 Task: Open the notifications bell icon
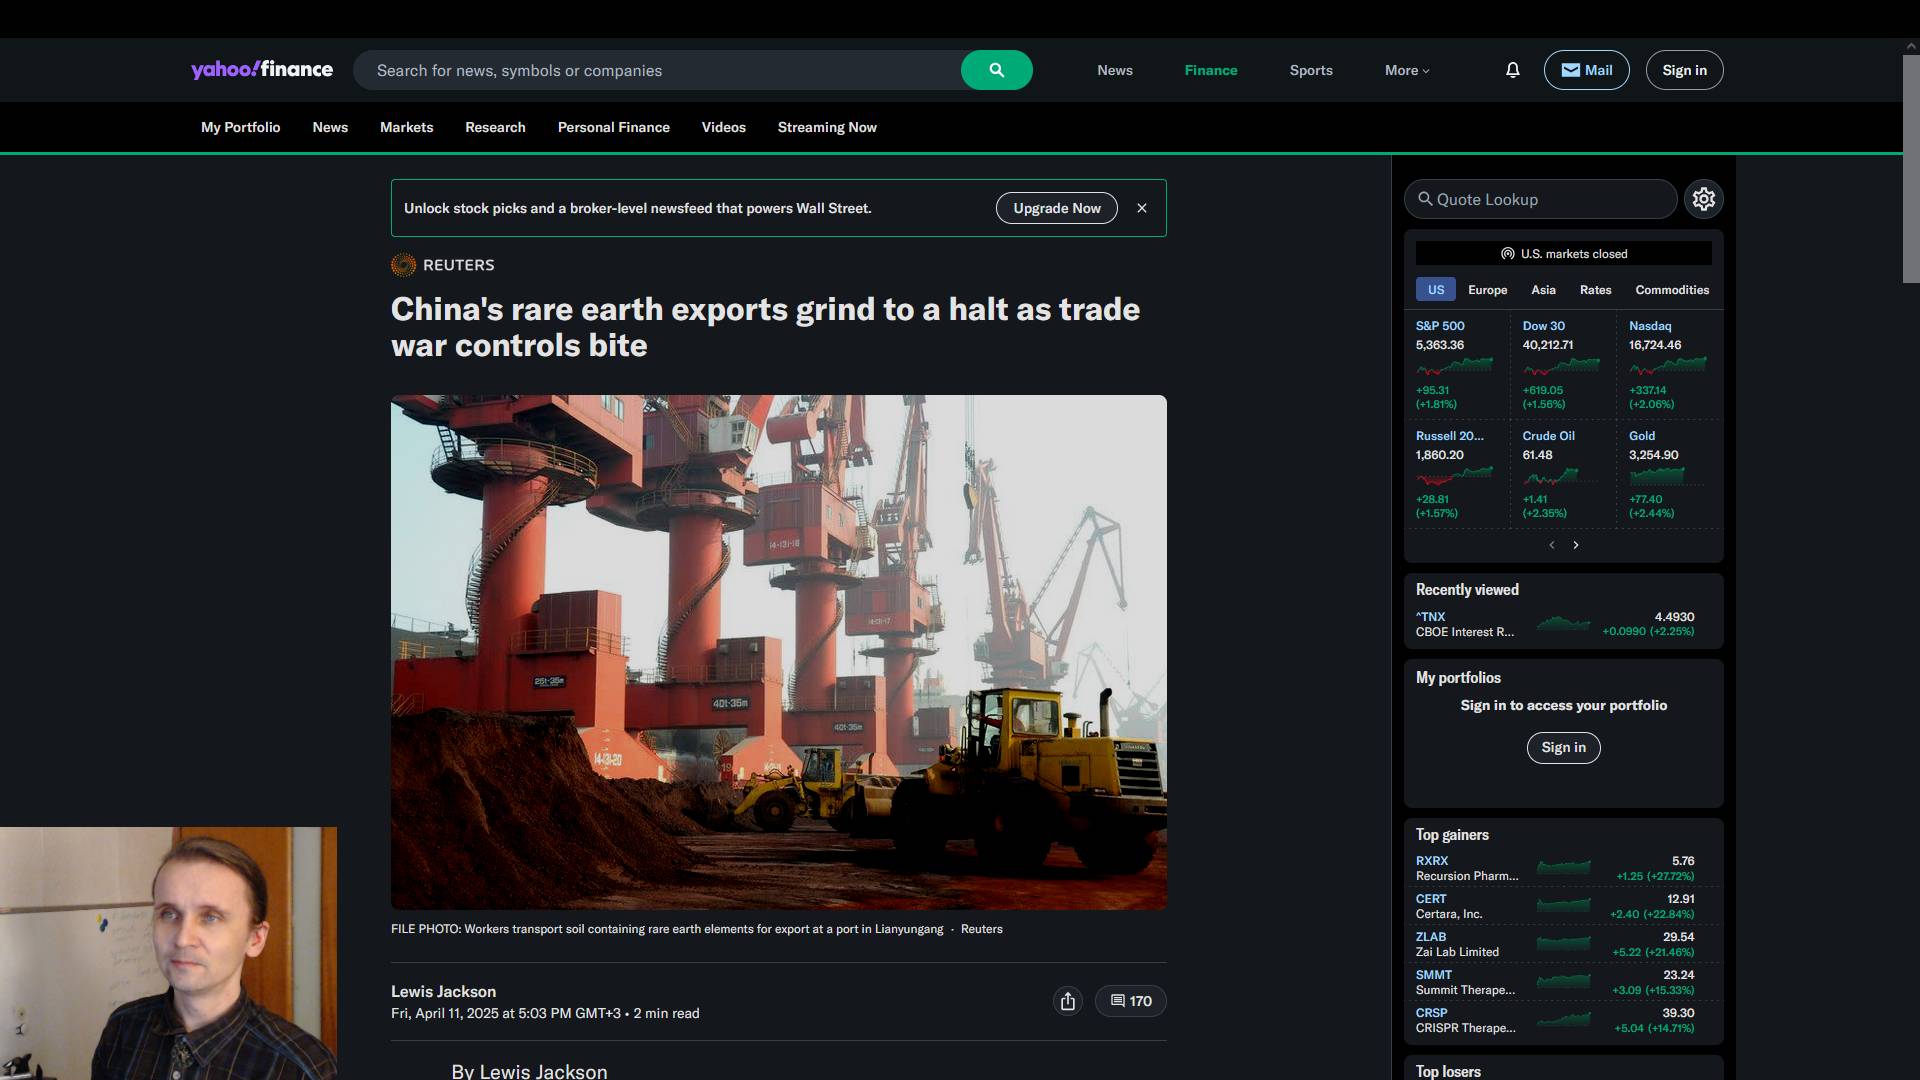click(1512, 70)
